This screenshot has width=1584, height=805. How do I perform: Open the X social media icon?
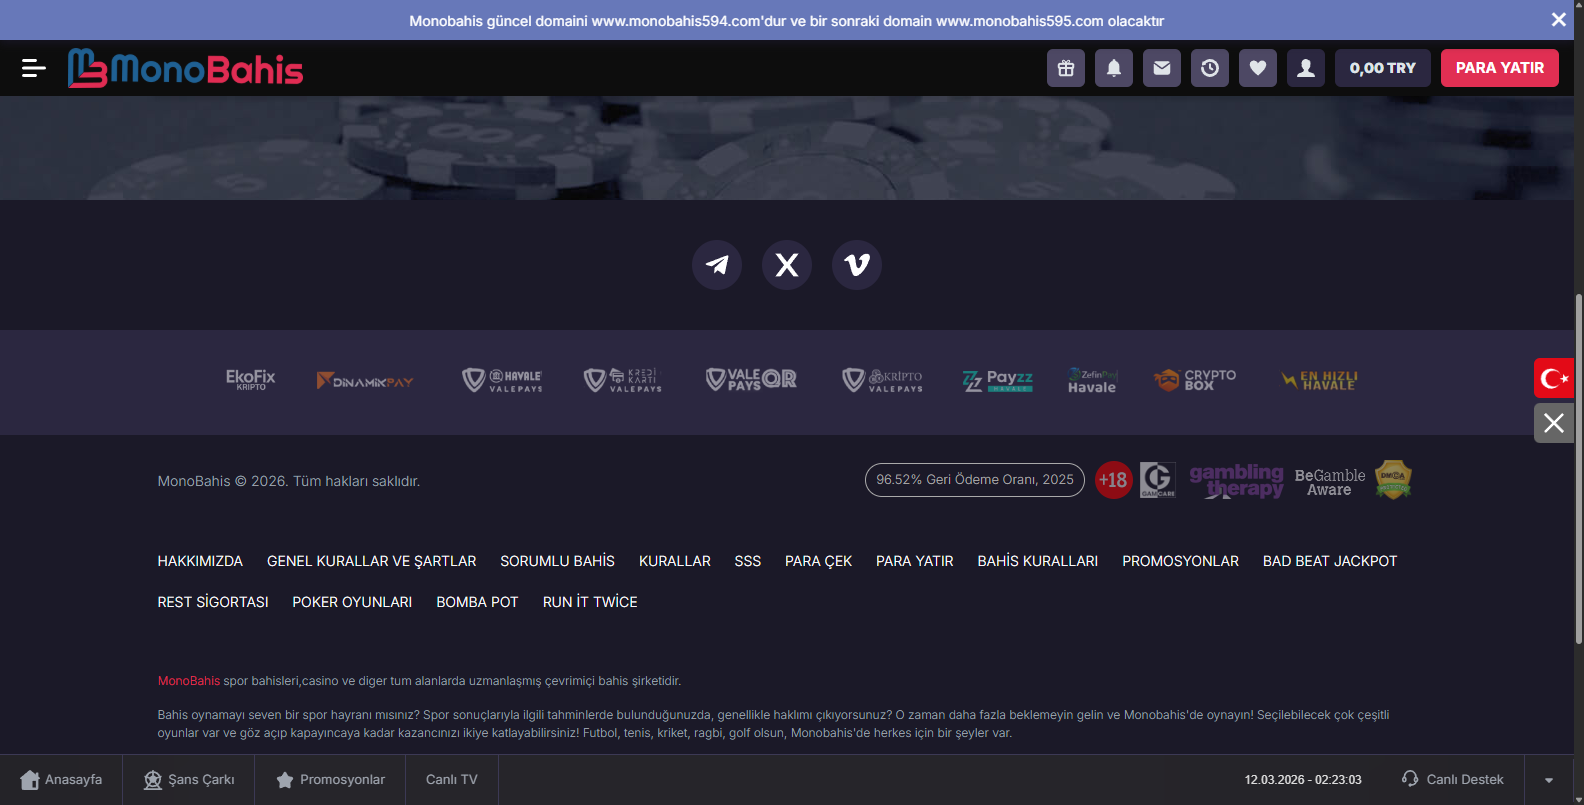(787, 265)
